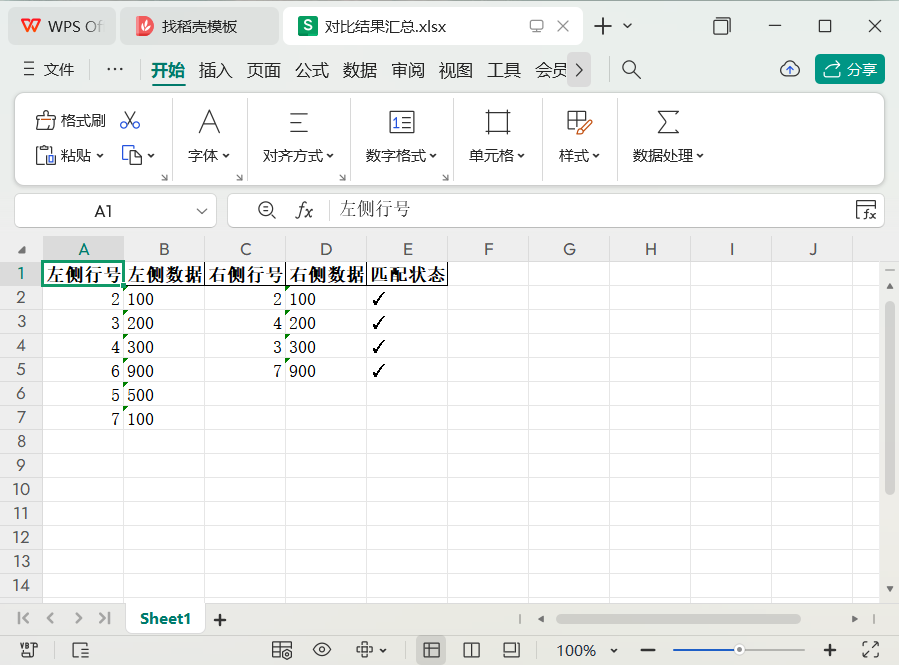Close the 对比结果汇总.xlsx tab
Viewport: 899px width, 665px height.
click(563, 26)
